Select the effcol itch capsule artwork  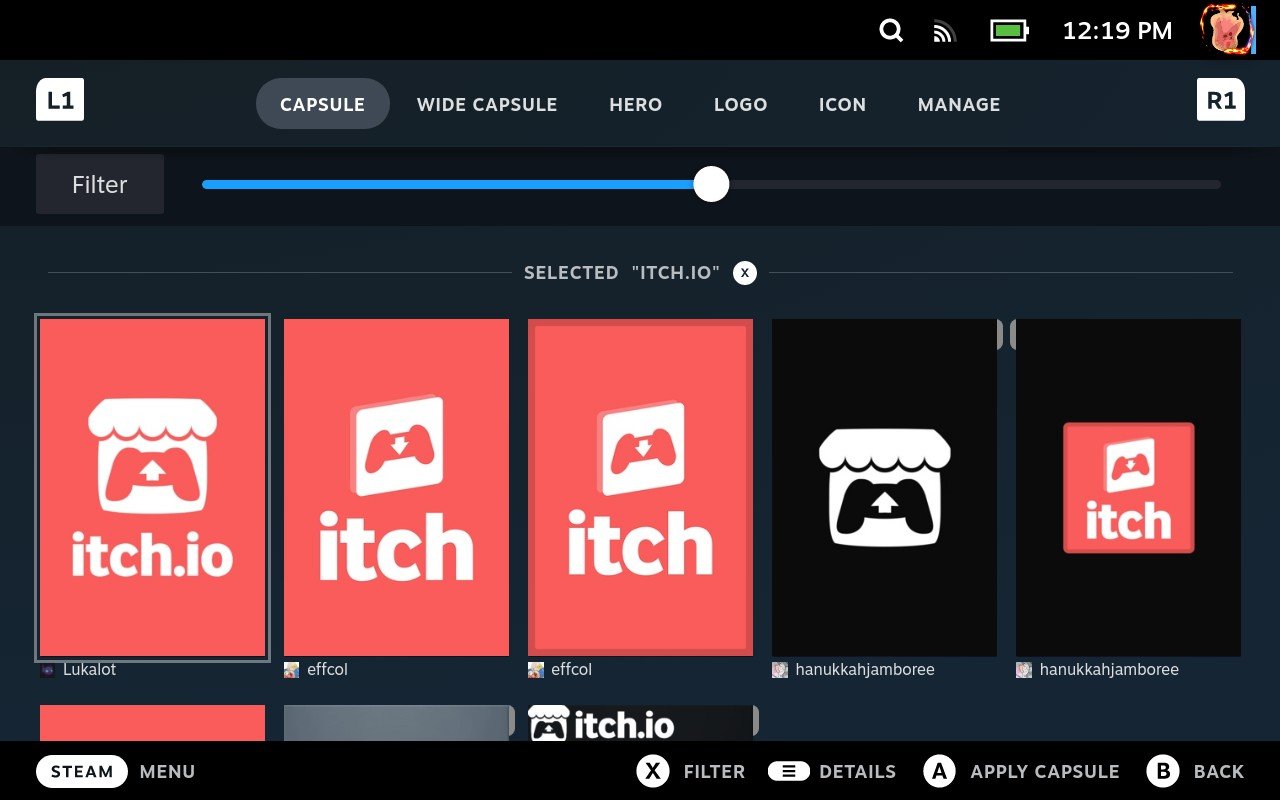coord(396,488)
